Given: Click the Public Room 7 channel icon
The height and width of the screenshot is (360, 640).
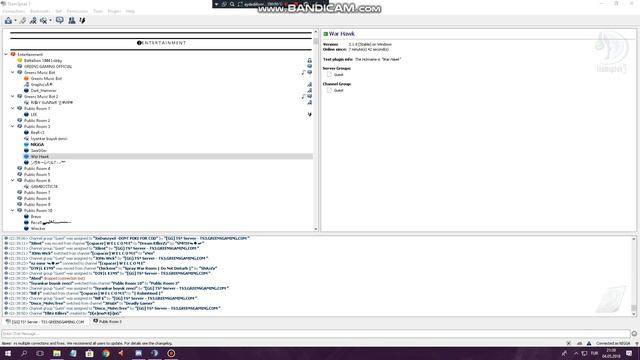Looking at the screenshot, I should pyautogui.click(x=20, y=192).
